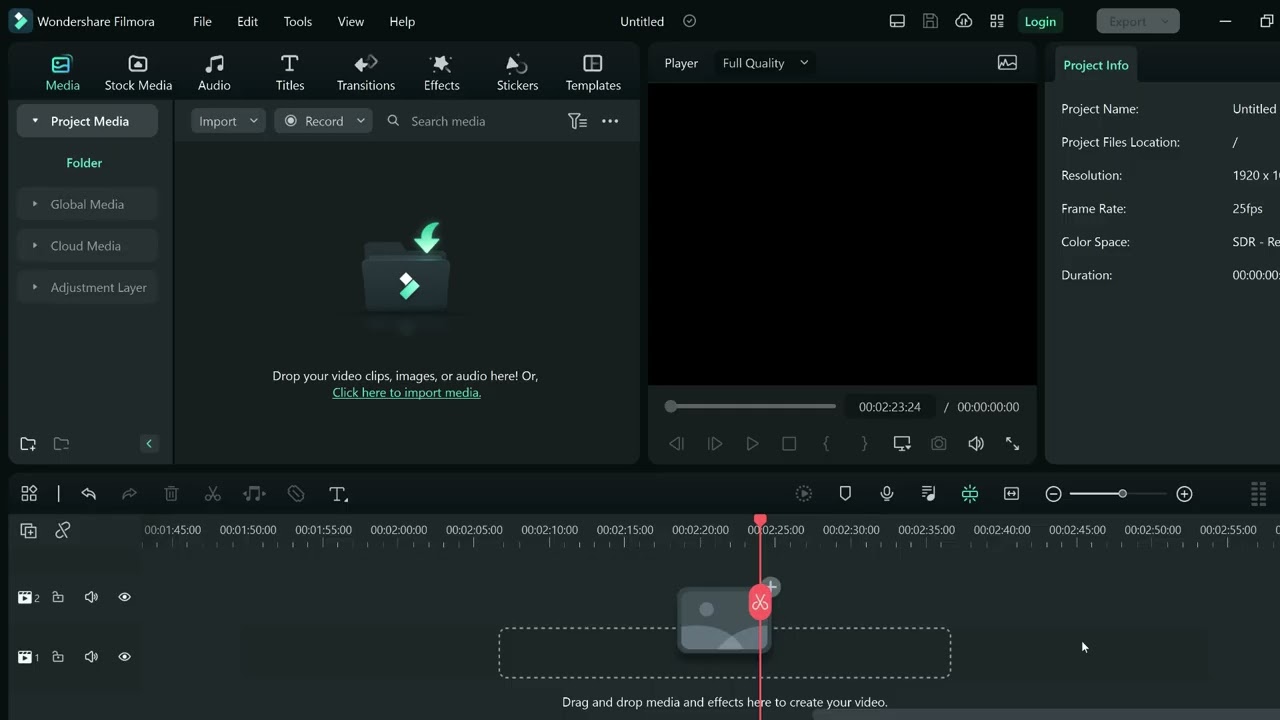The height and width of the screenshot is (720, 1280).
Task: Open the Import dropdown
Action: click(228, 121)
